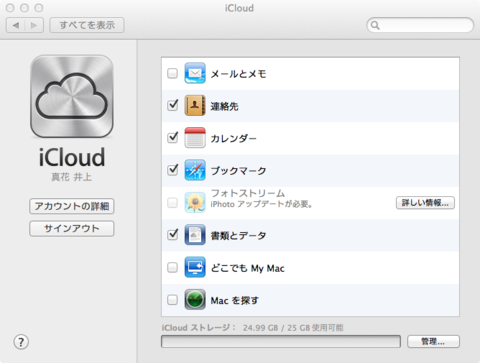This screenshot has width=480, height=363.
Task: Click the サインアウト sign out button
Action: (72, 229)
